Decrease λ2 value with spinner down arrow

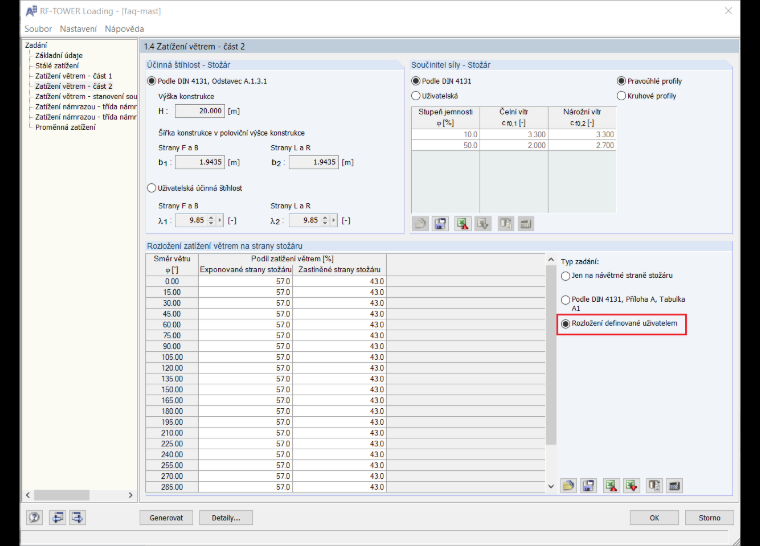325,223
